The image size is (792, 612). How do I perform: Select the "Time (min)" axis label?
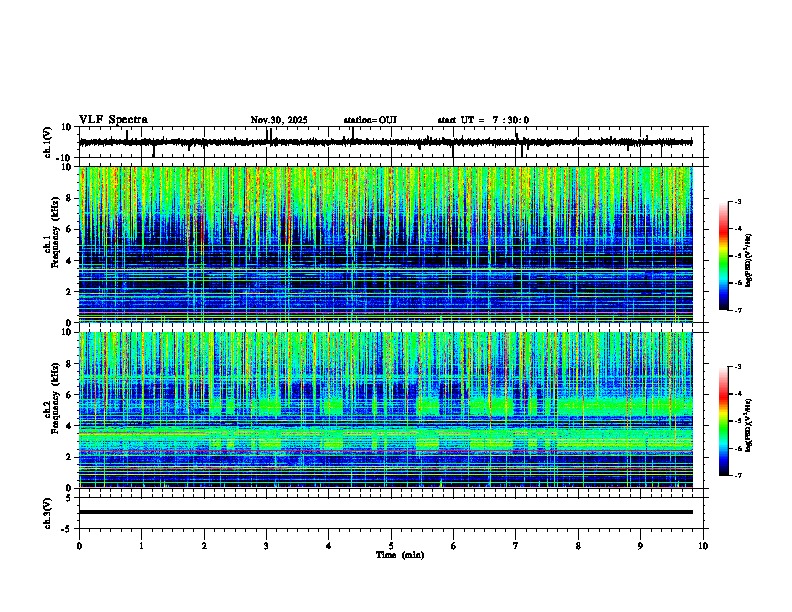(400, 555)
